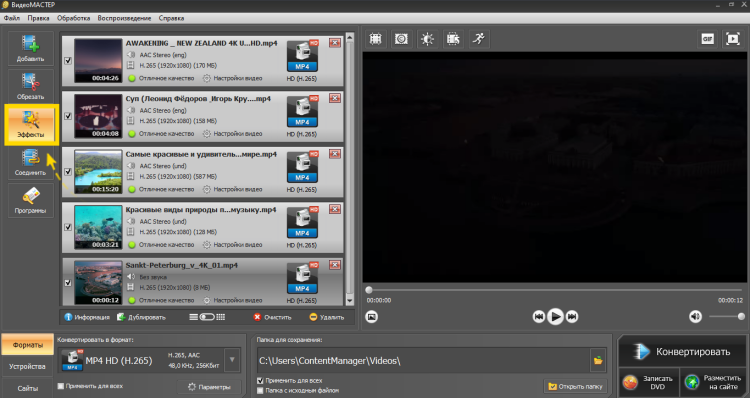Click the crop frame icon above preview
Viewport: 750px width, 398px height.
click(x=375, y=39)
